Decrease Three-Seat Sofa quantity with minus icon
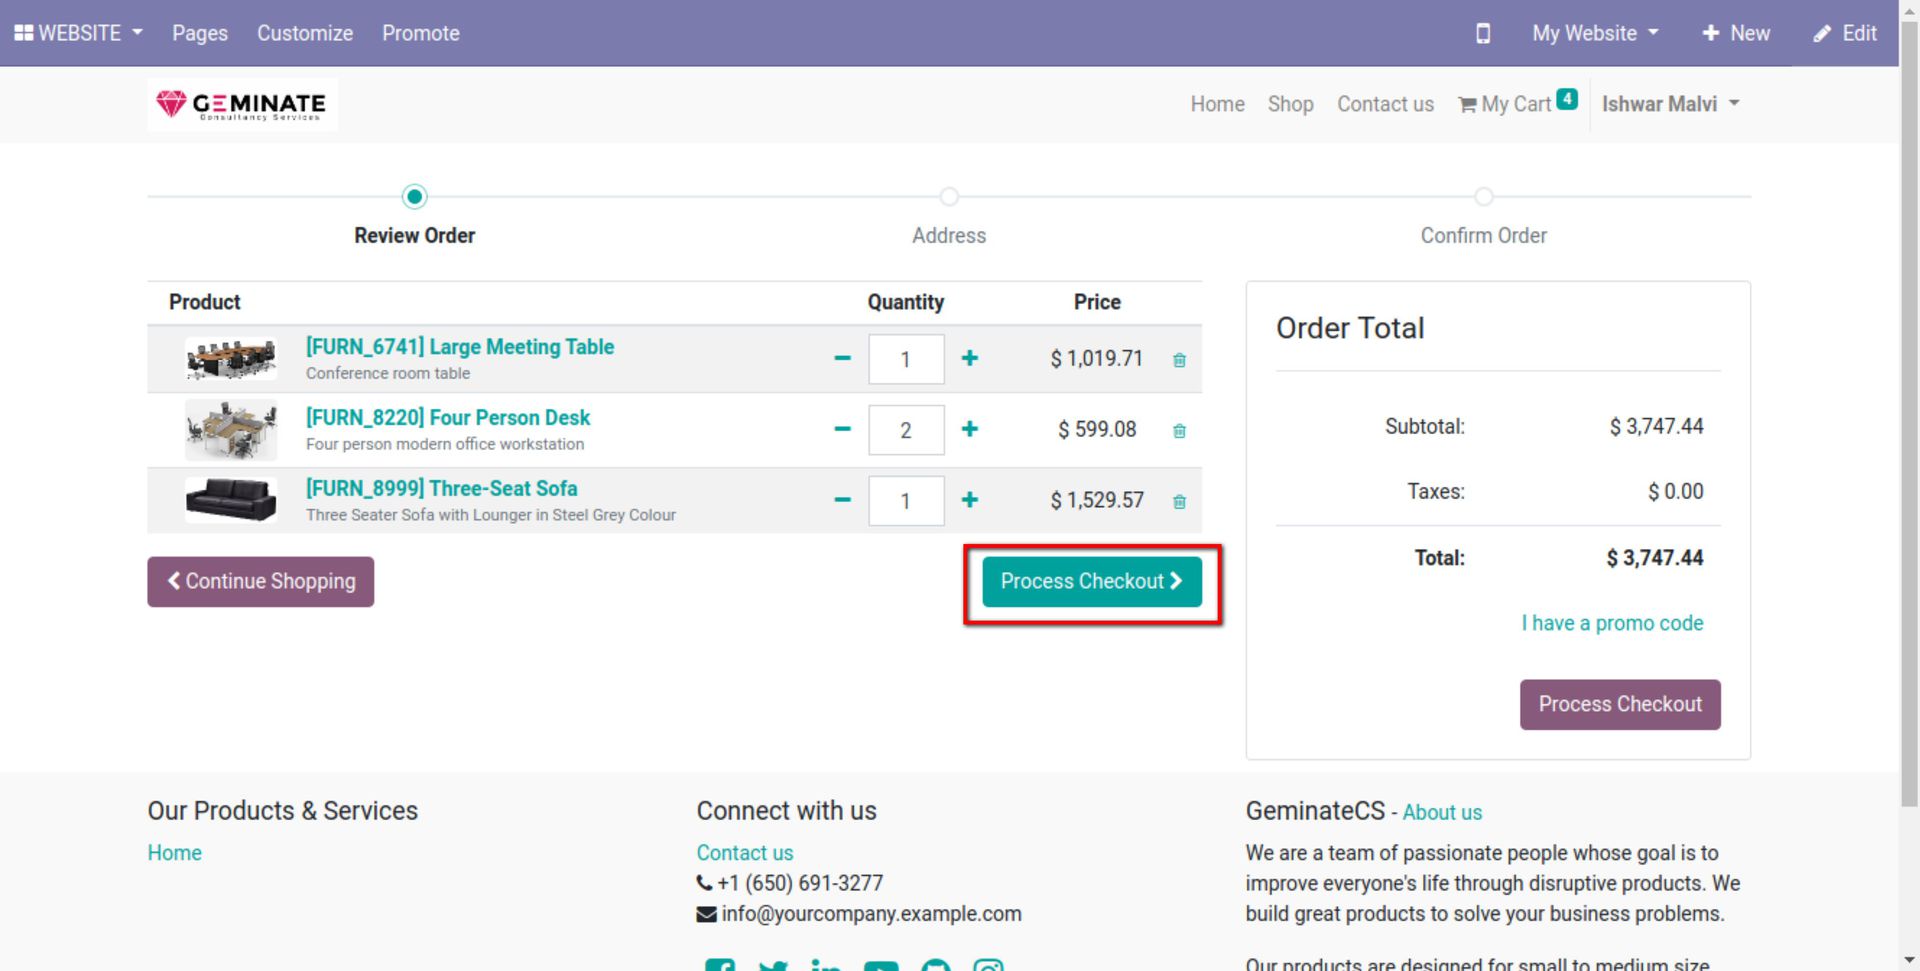 coord(842,500)
